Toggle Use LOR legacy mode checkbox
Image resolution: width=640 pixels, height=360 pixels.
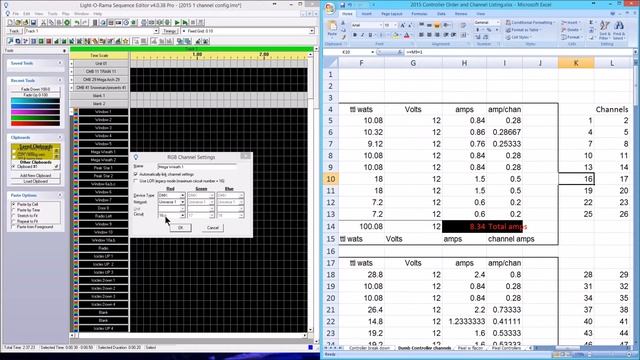pyautogui.click(x=136, y=181)
